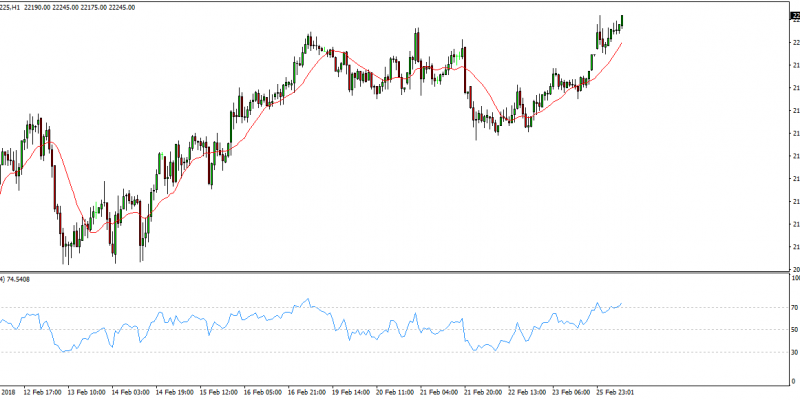Select the red moving average line's right end

pyautogui.click(x=621, y=43)
